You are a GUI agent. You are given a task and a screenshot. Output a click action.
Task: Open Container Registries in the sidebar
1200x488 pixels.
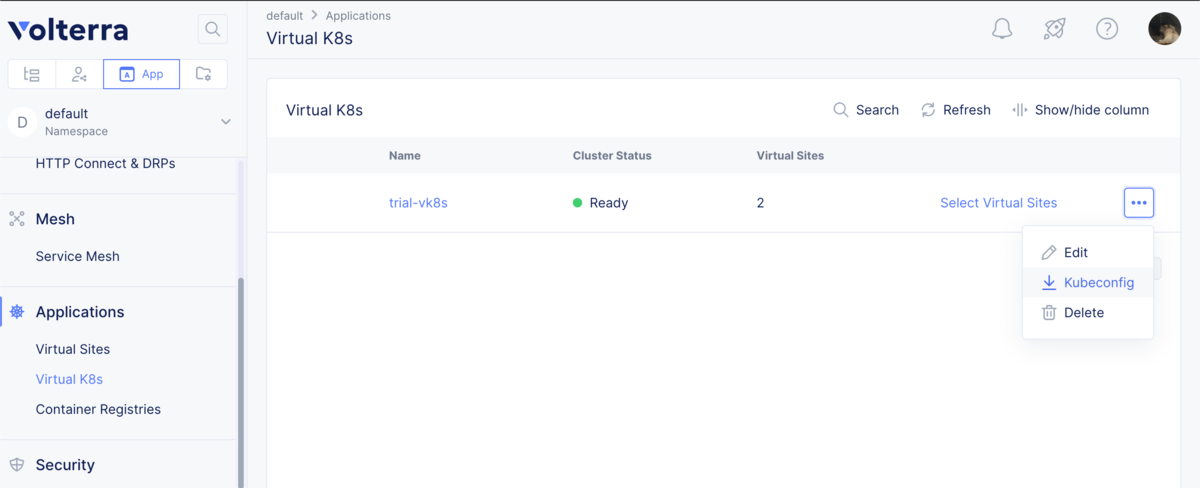point(98,409)
